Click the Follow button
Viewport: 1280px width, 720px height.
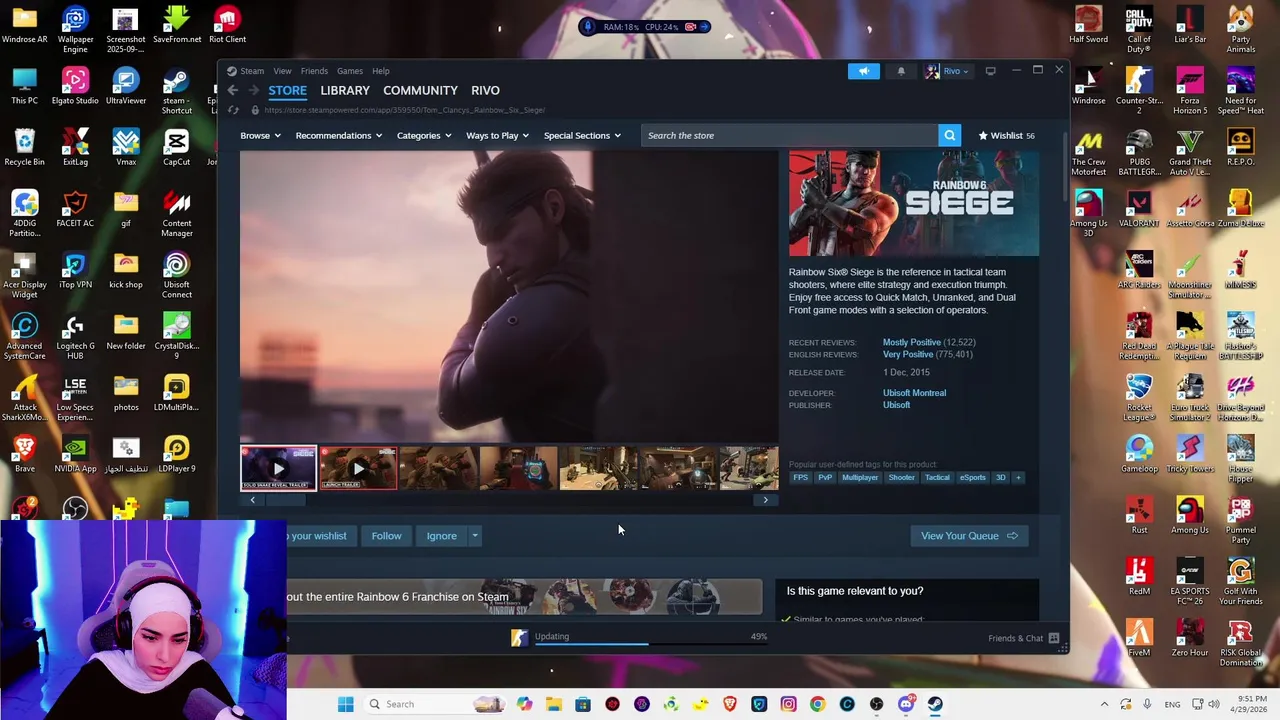pyautogui.click(x=386, y=536)
